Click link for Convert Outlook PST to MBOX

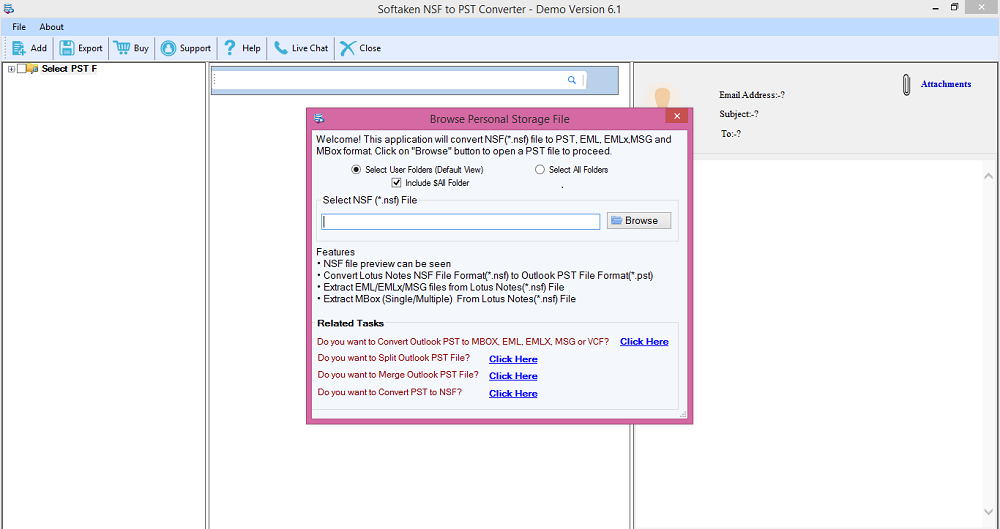coord(644,341)
